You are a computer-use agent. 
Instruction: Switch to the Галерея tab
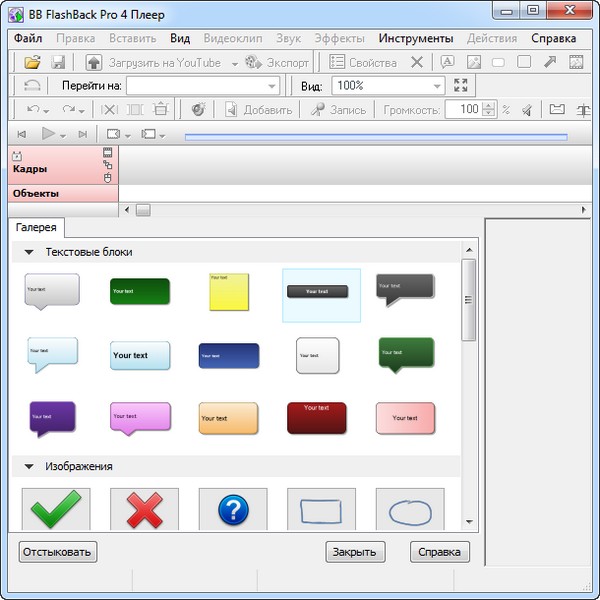click(x=37, y=229)
